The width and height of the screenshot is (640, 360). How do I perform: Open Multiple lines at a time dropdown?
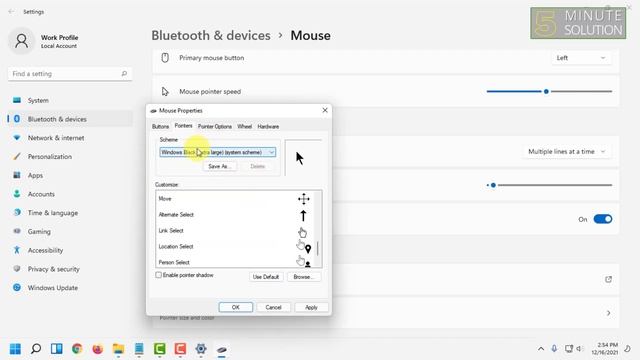[x=567, y=151]
